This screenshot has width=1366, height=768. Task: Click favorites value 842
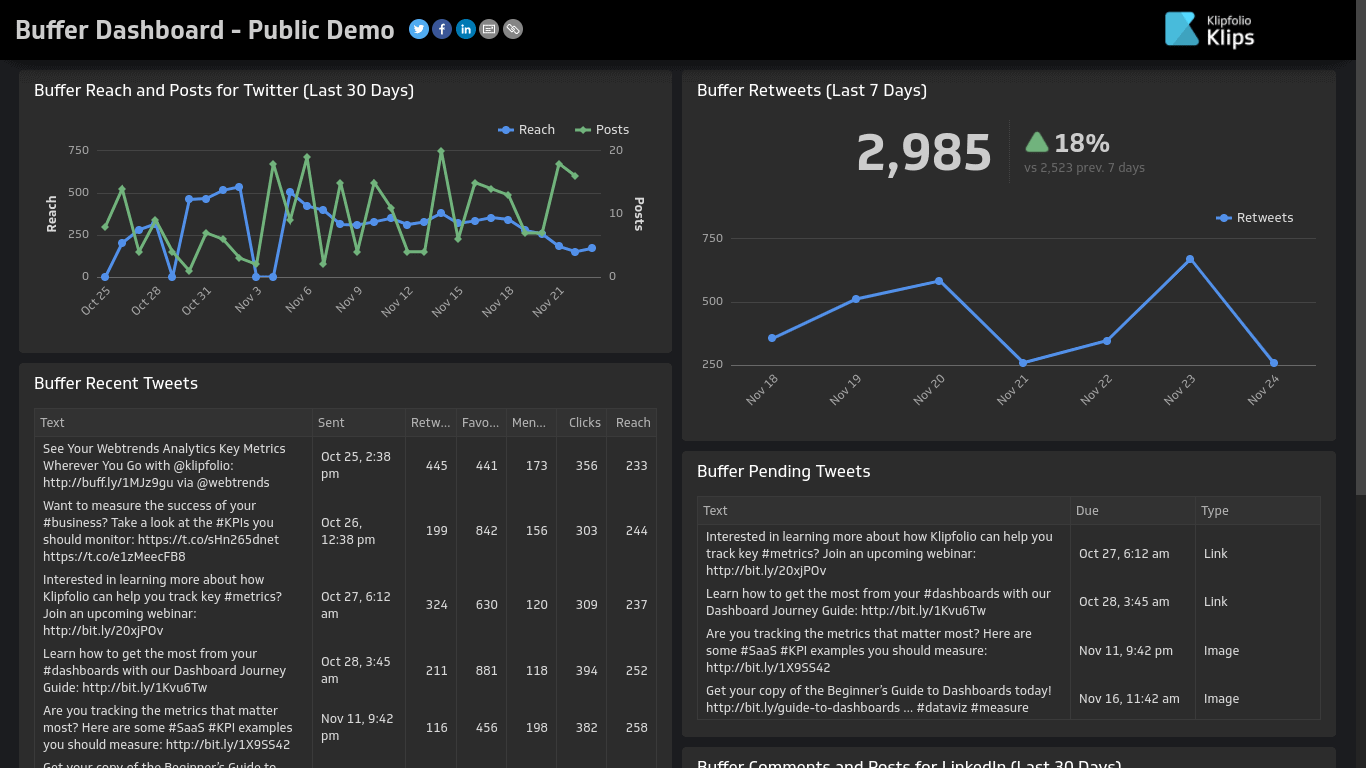pyautogui.click(x=487, y=531)
